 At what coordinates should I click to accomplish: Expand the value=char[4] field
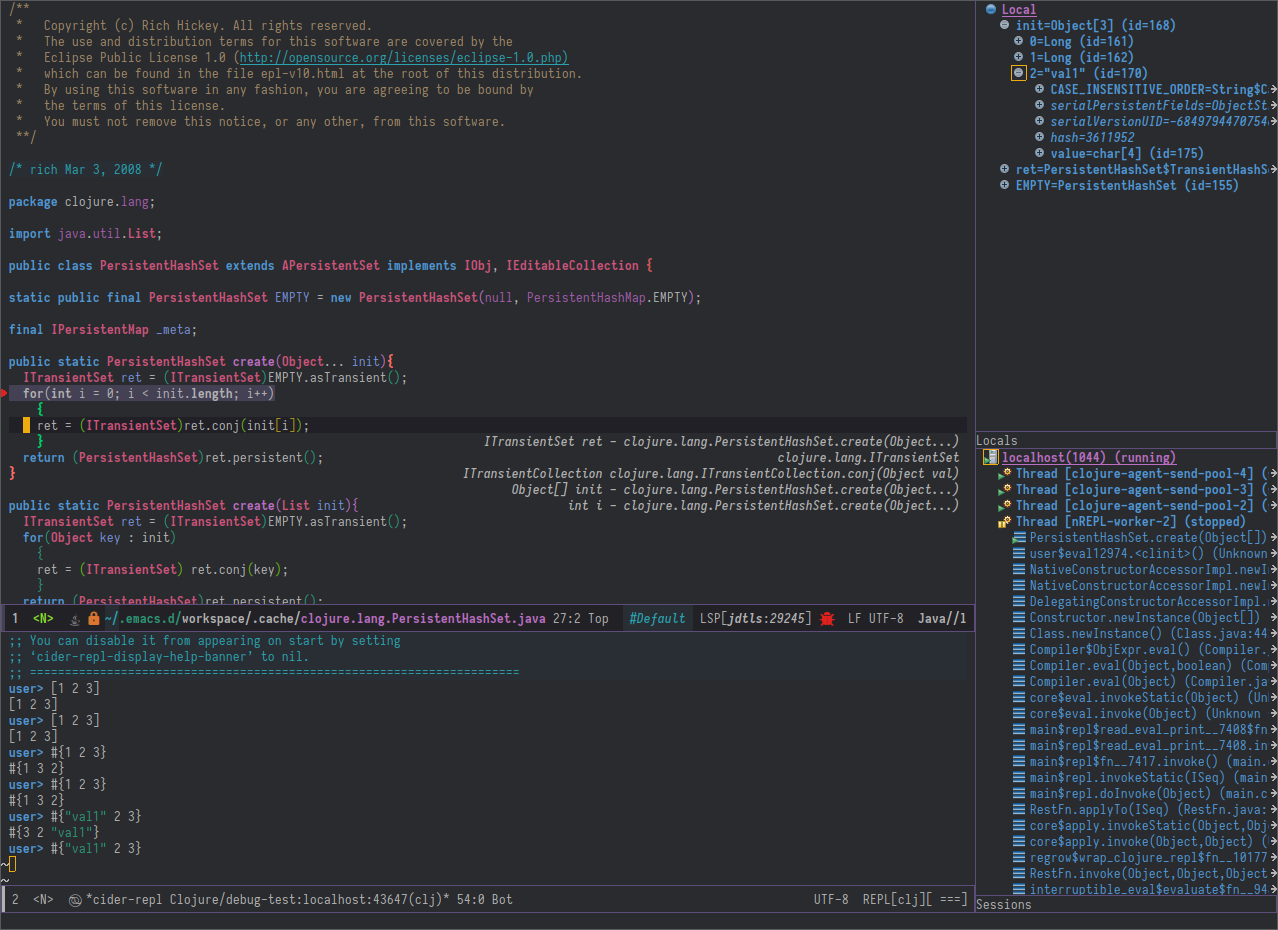click(x=1040, y=154)
